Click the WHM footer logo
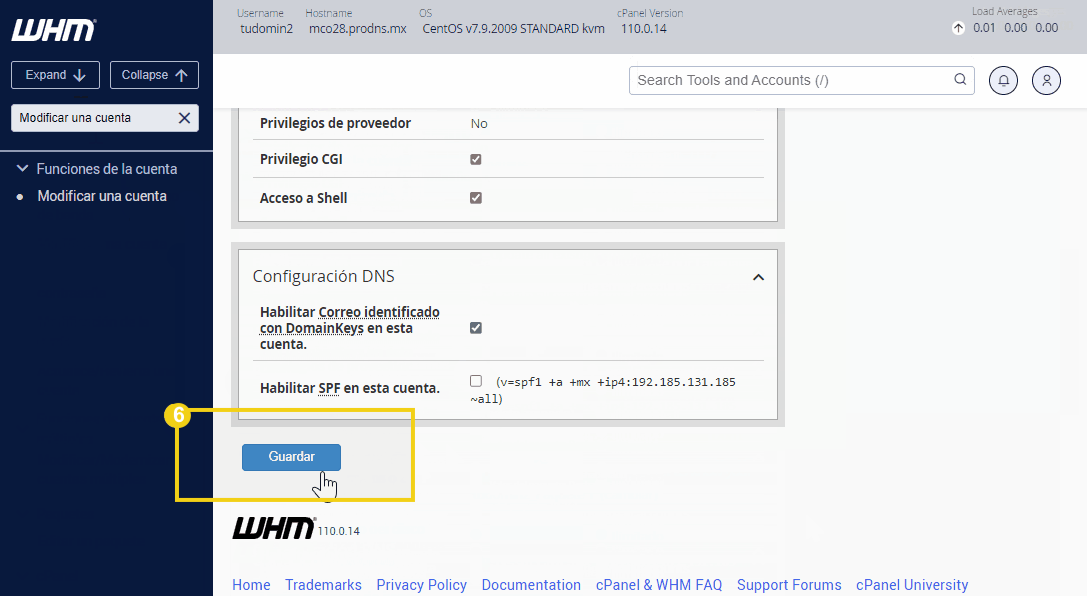Screen dimensions: 1087x596 click(x=274, y=528)
